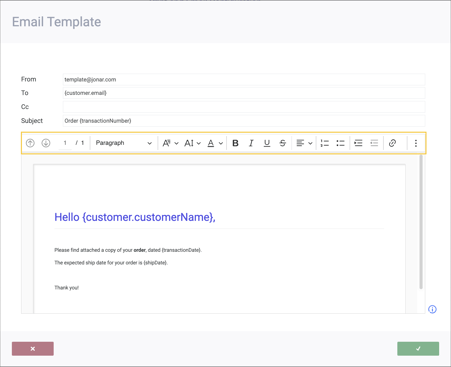Image resolution: width=451 pixels, height=367 pixels.
Task: Click the Subject field
Action: click(x=244, y=121)
